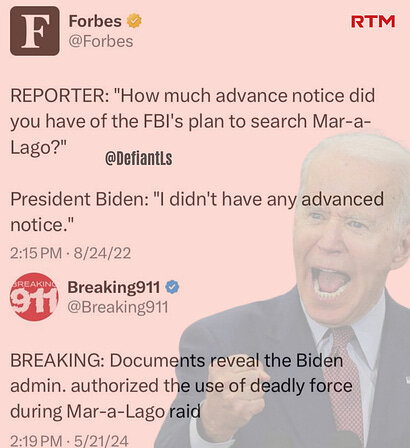Click the REPORTER question tweet text
This screenshot has height=448, width=410.
click(x=193, y=121)
